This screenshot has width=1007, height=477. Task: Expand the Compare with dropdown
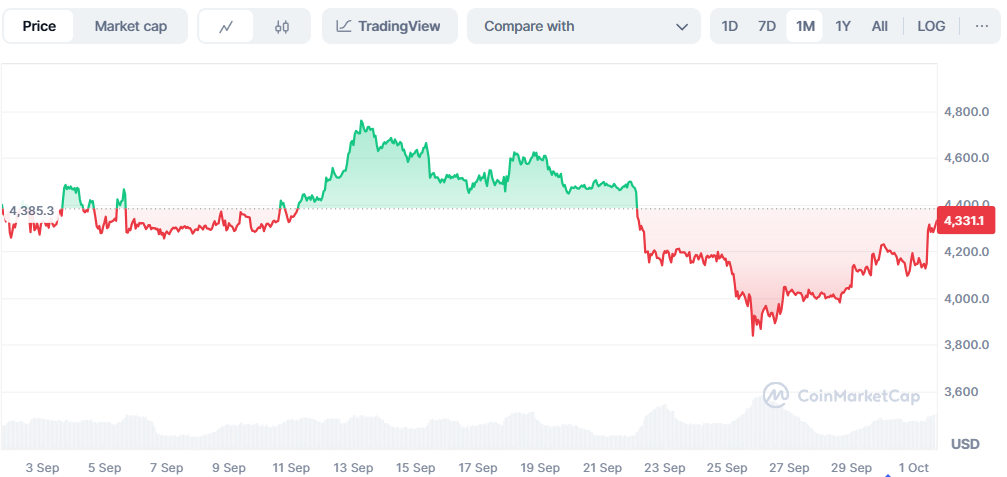583,26
